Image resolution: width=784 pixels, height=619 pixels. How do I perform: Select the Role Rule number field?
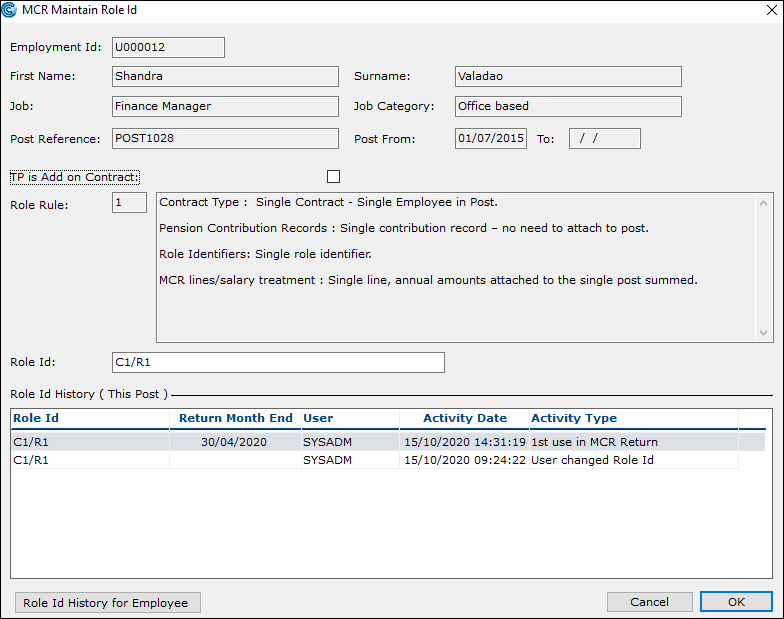pos(130,202)
